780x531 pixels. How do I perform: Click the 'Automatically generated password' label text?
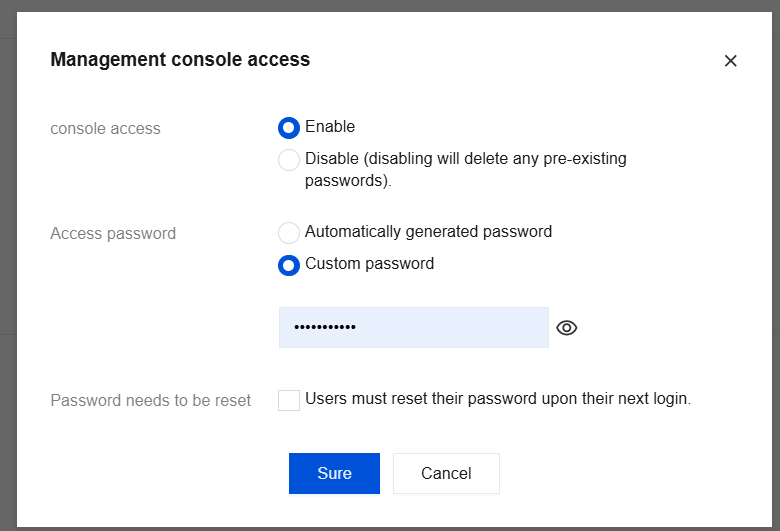[428, 232]
